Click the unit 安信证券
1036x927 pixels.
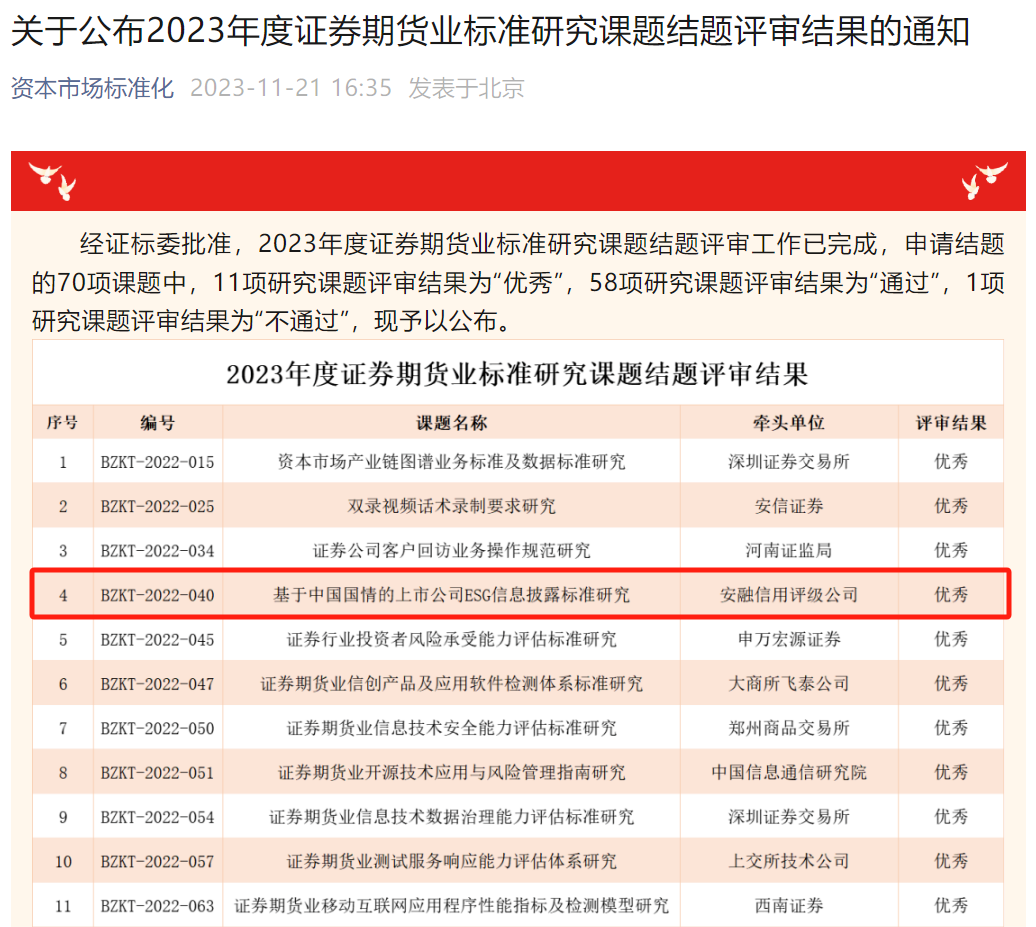click(789, 506)
